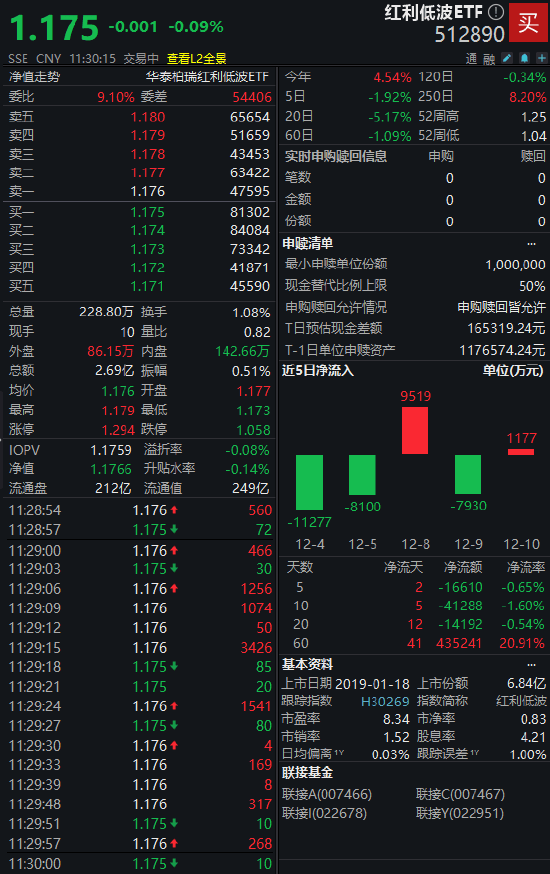The height and width of the screenshot is (874, 550).
Task: Open 联接I(022678) linked fund
Action: pos(324,813)
